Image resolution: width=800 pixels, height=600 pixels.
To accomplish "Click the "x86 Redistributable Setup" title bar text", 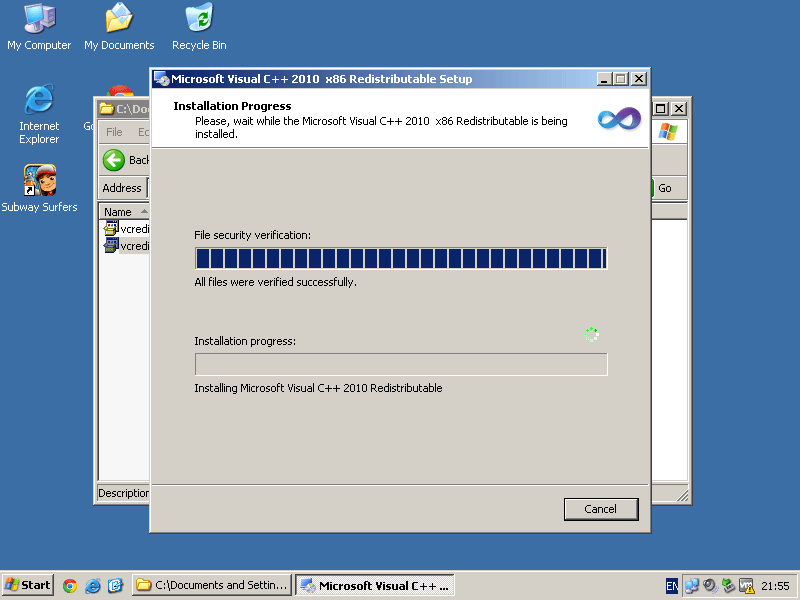I will click(x=399, y=79).
